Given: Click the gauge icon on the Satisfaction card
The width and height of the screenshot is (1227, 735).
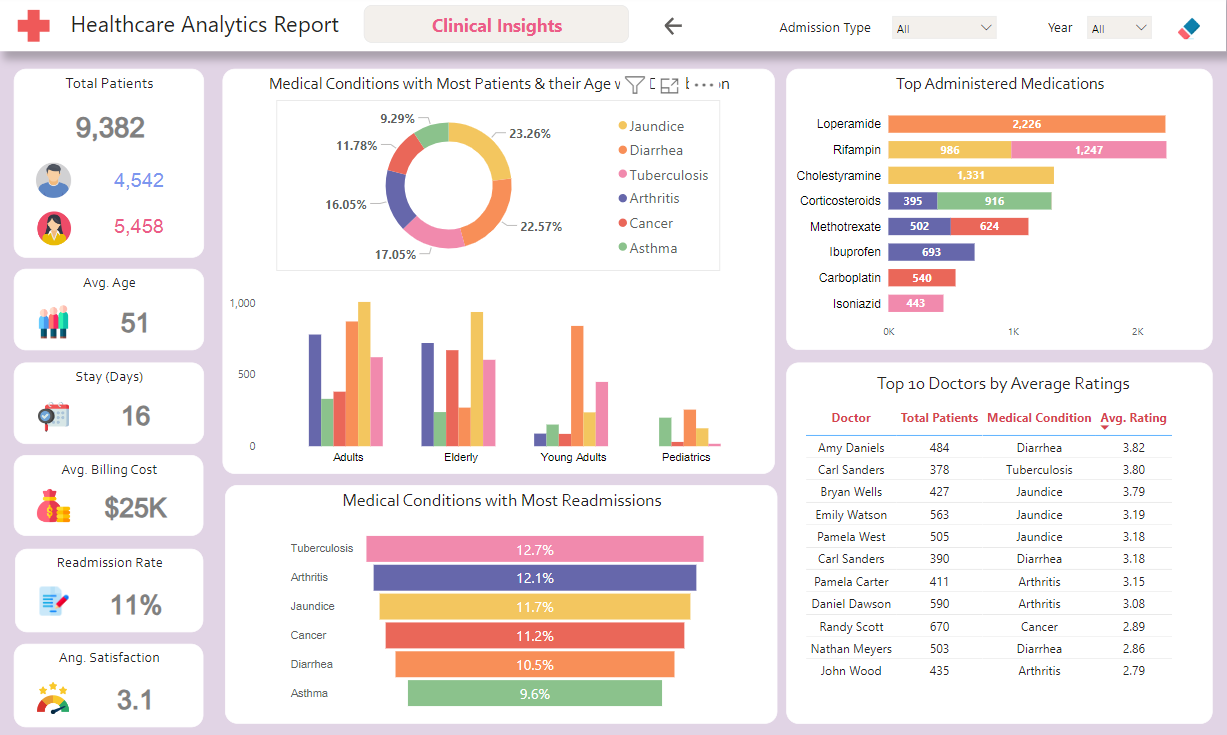Looking at the screenshot, I should 52,699.
